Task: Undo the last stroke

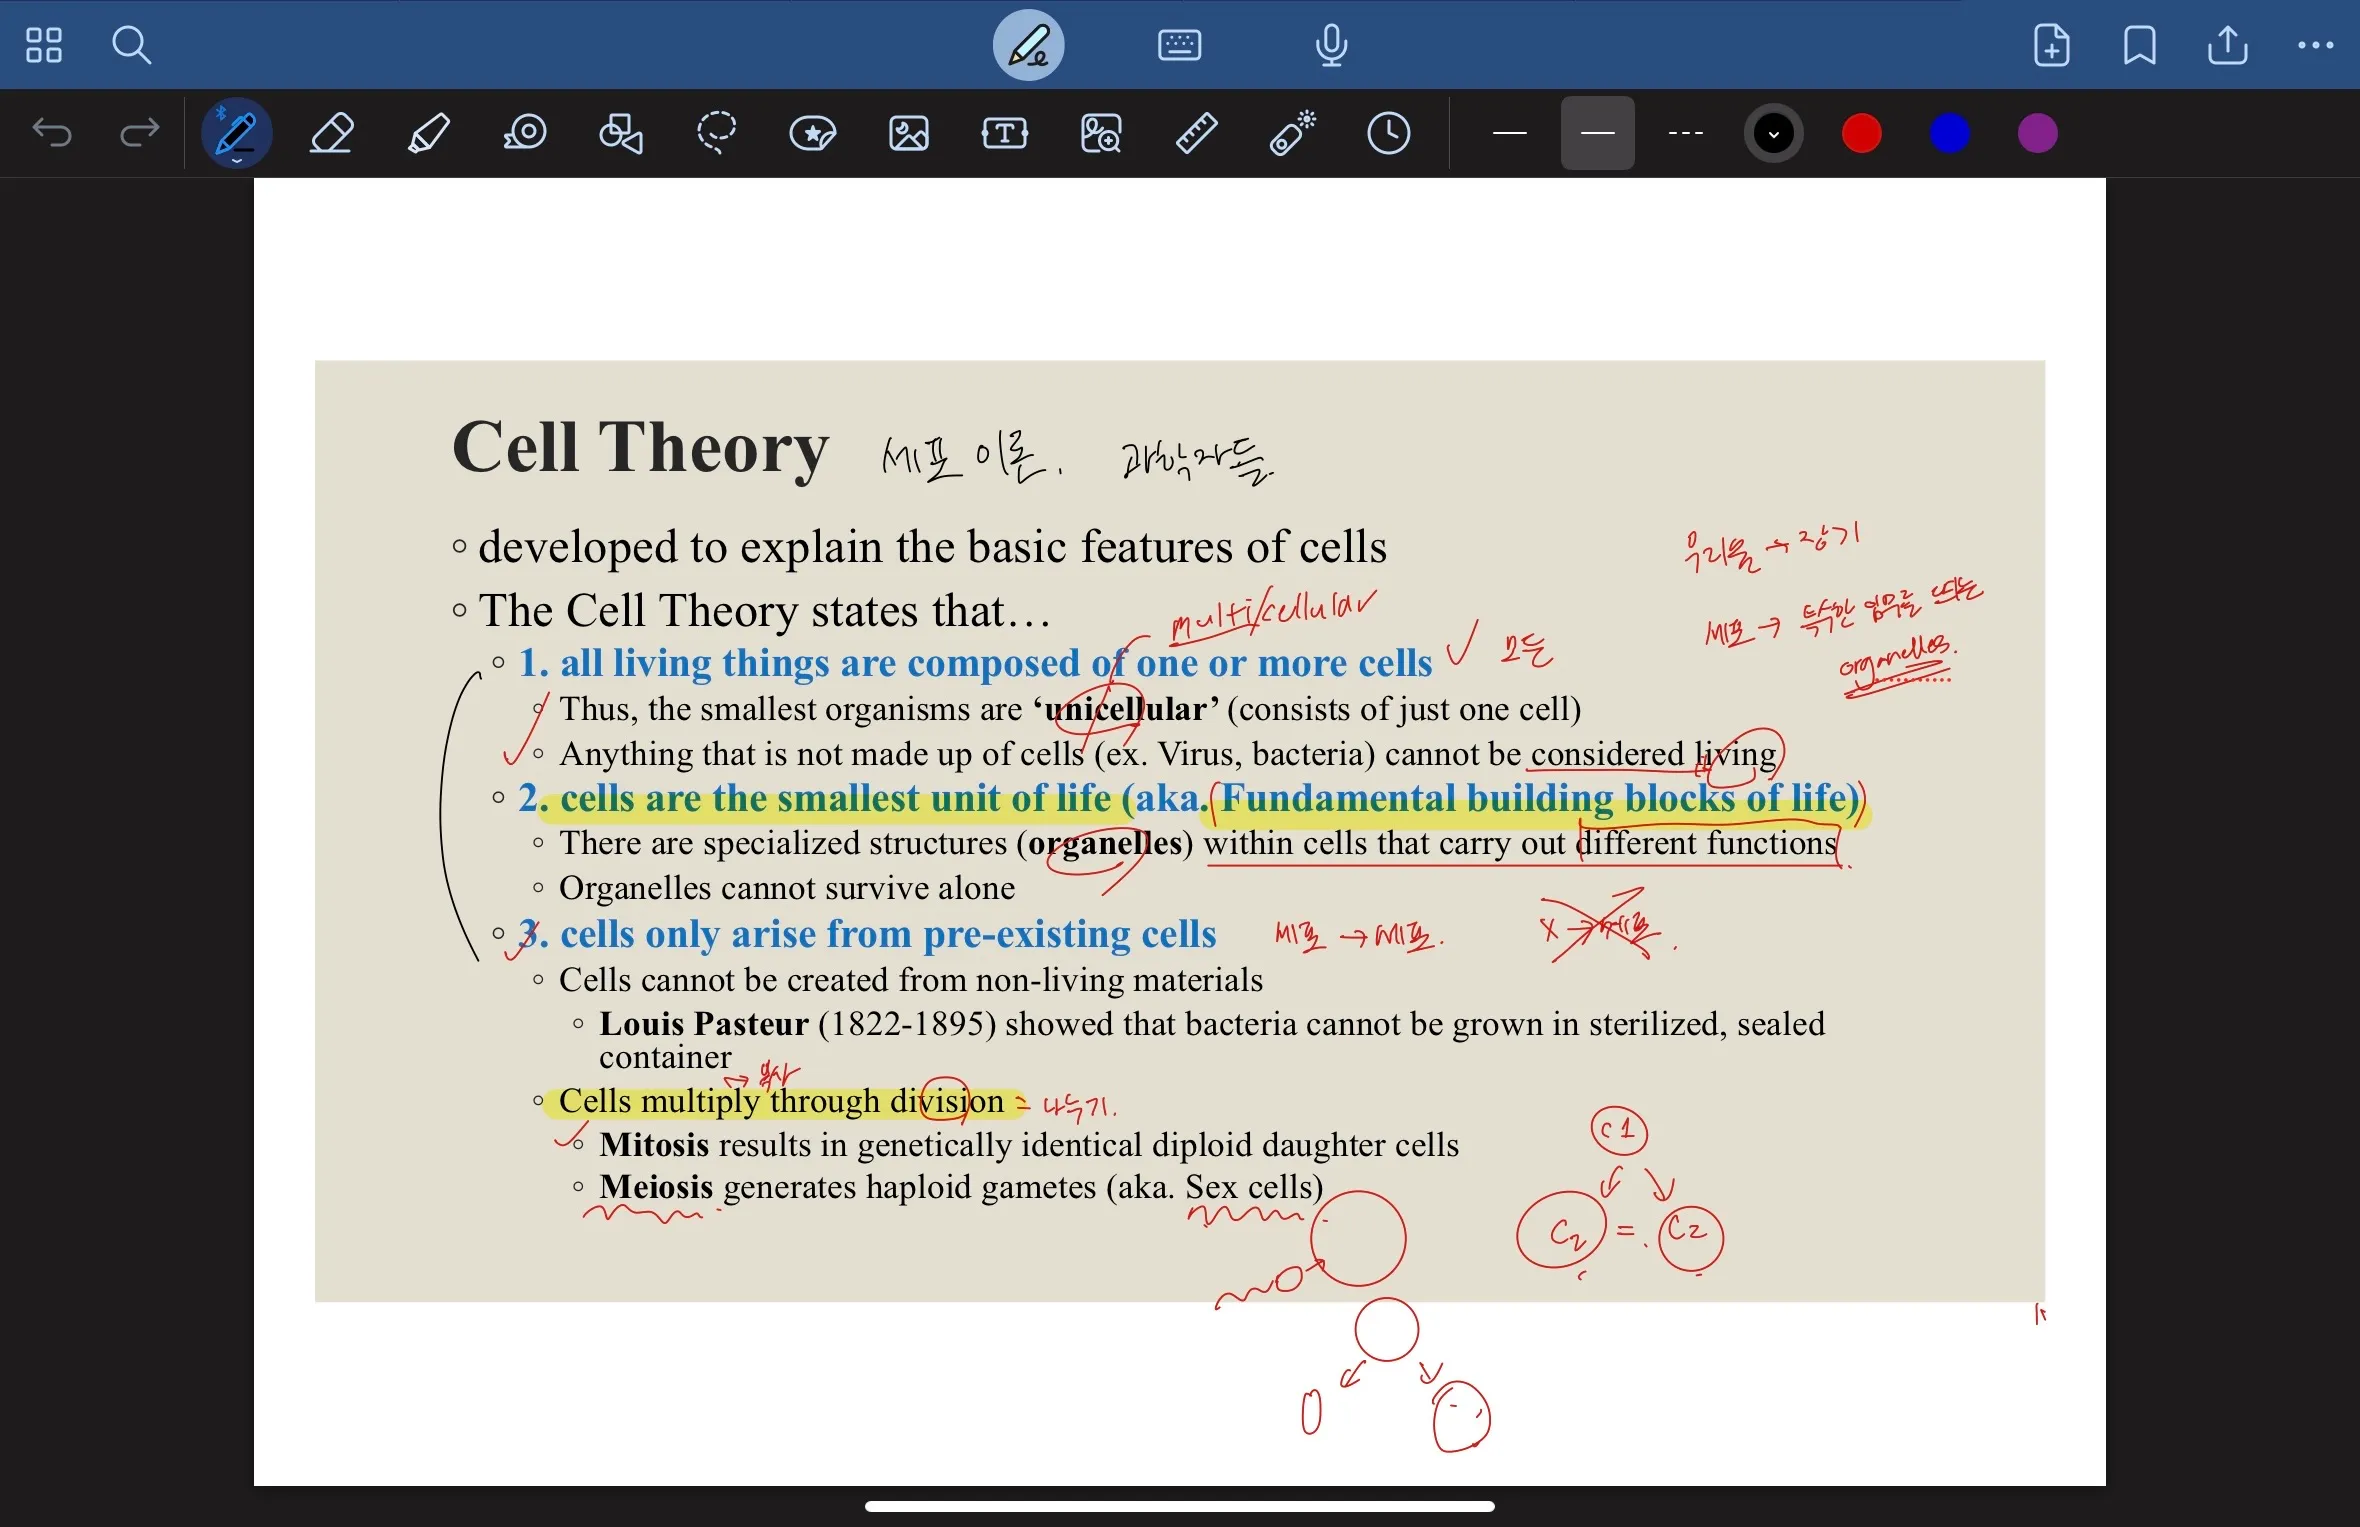Action: (x=52, y=133)
